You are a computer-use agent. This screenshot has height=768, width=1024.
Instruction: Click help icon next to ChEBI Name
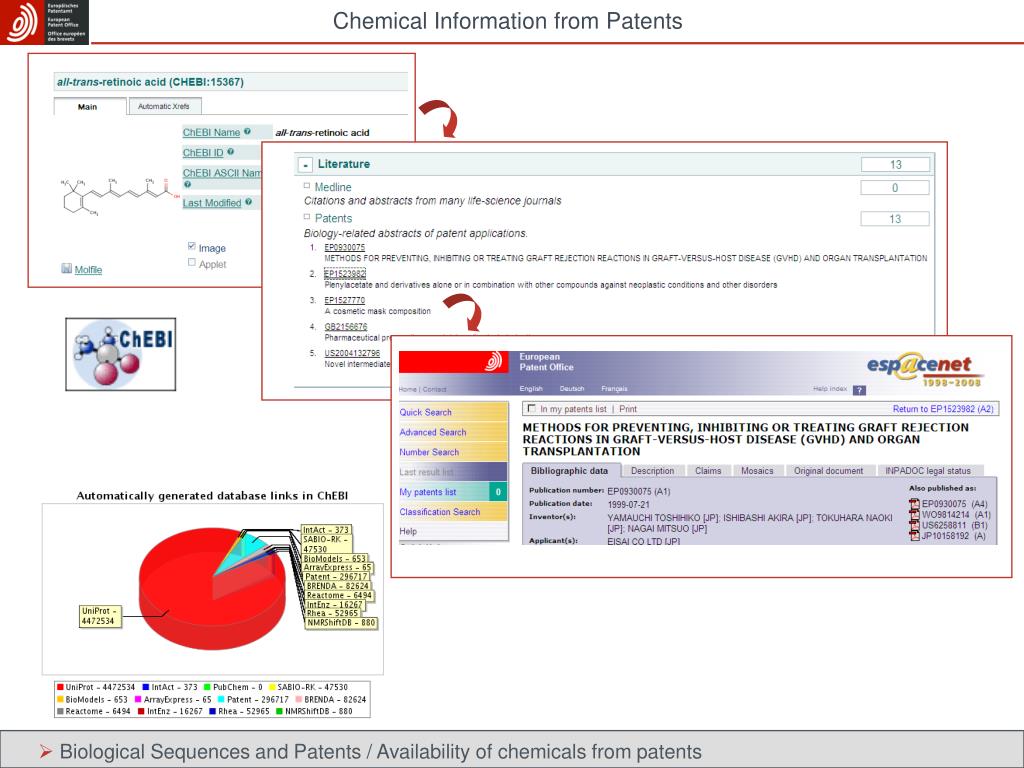pyautogui.click(x=248, y=132)
